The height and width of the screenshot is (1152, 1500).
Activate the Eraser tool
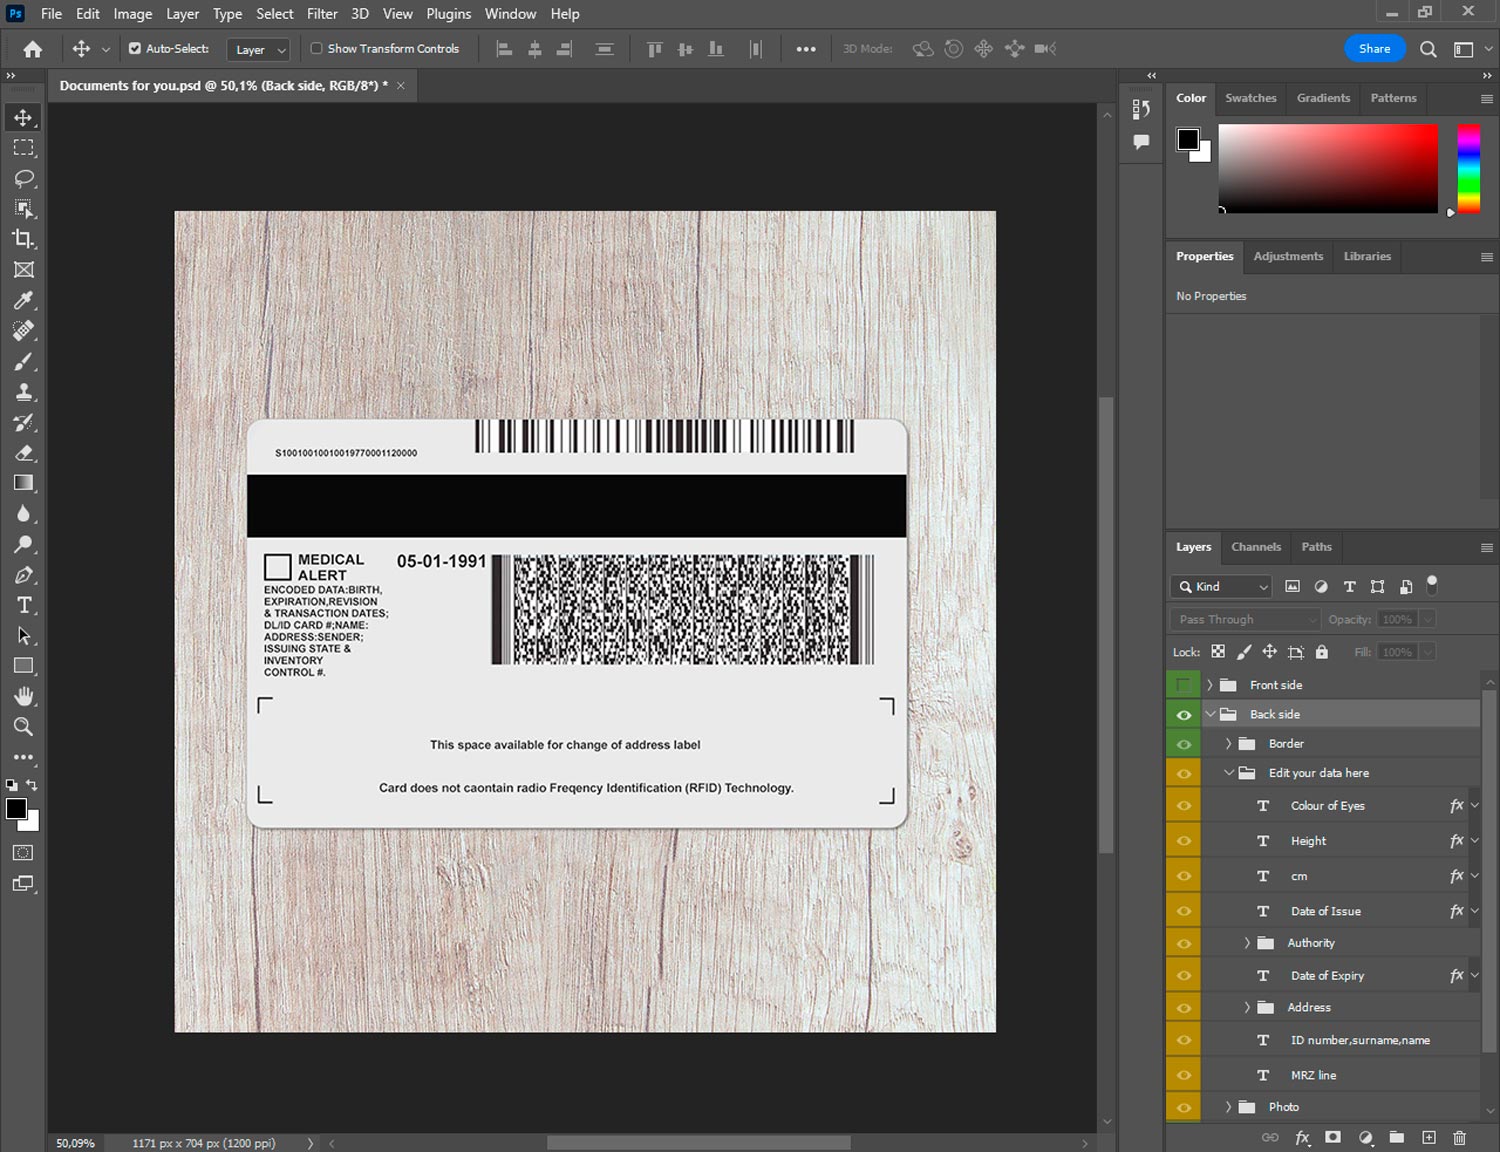24,453
